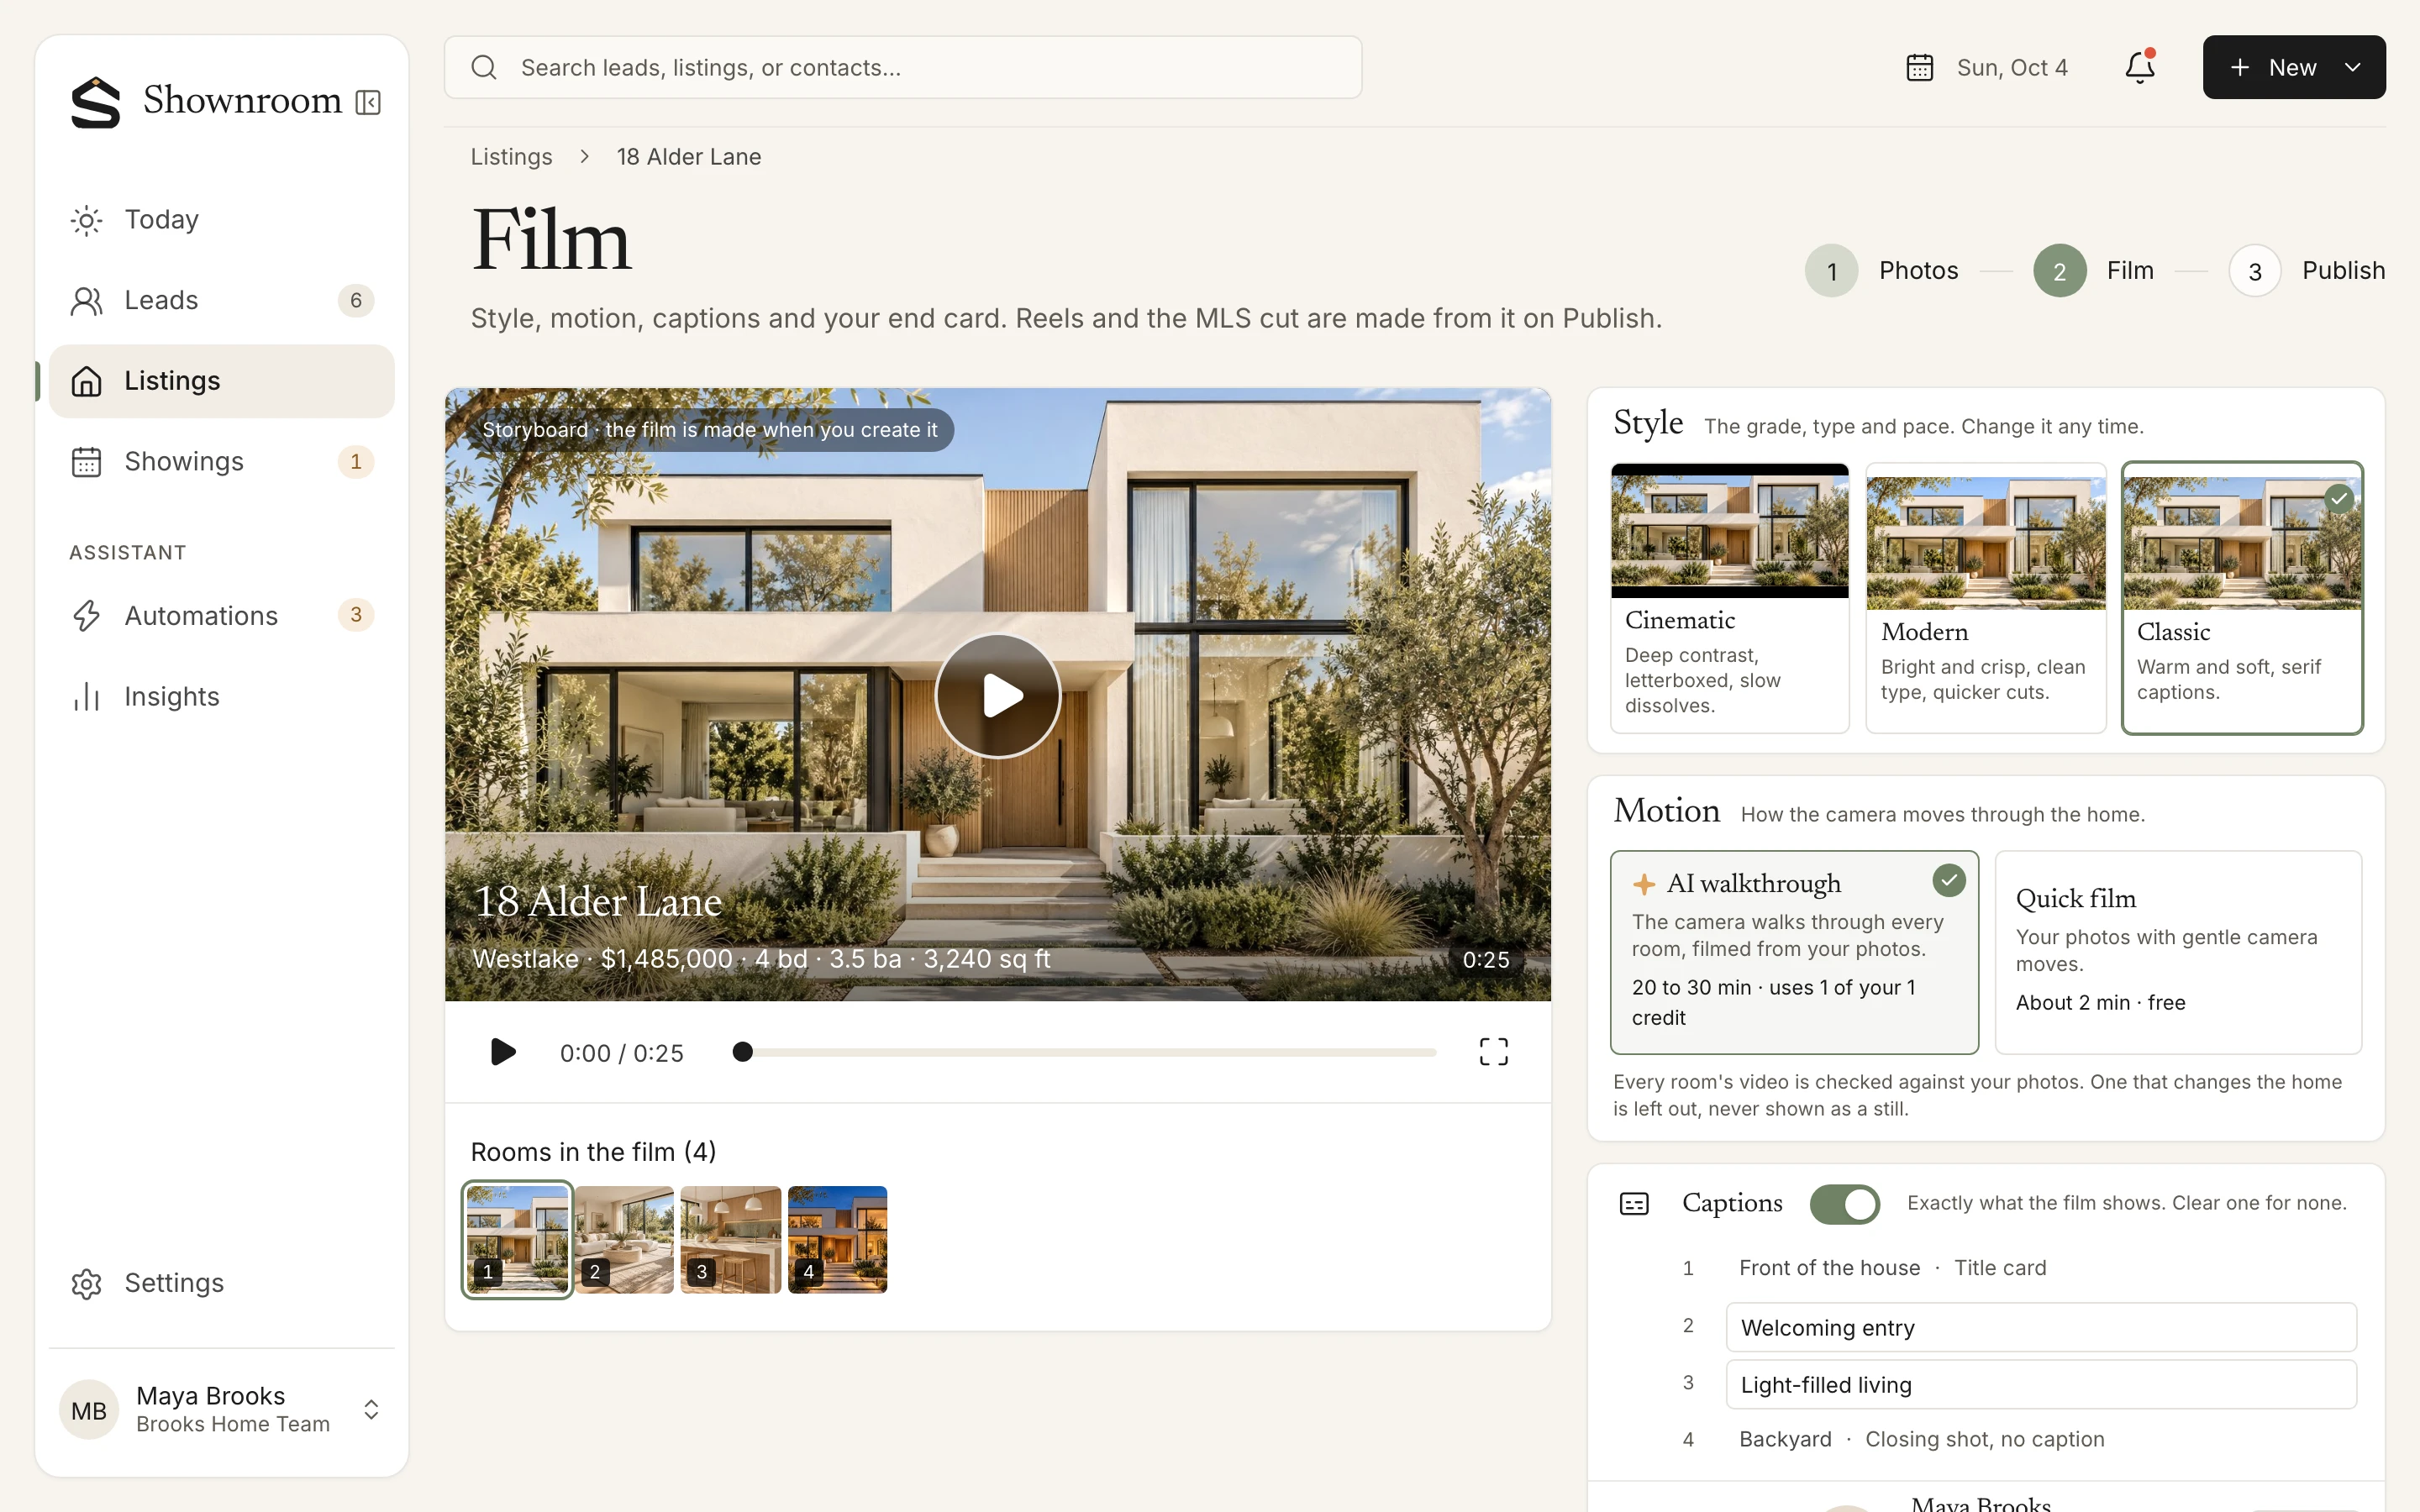Image resolution: width=2420 pixels, height=1512 pixels.
Task: Open Insights in the sidebar
Action: click(221, 696)
